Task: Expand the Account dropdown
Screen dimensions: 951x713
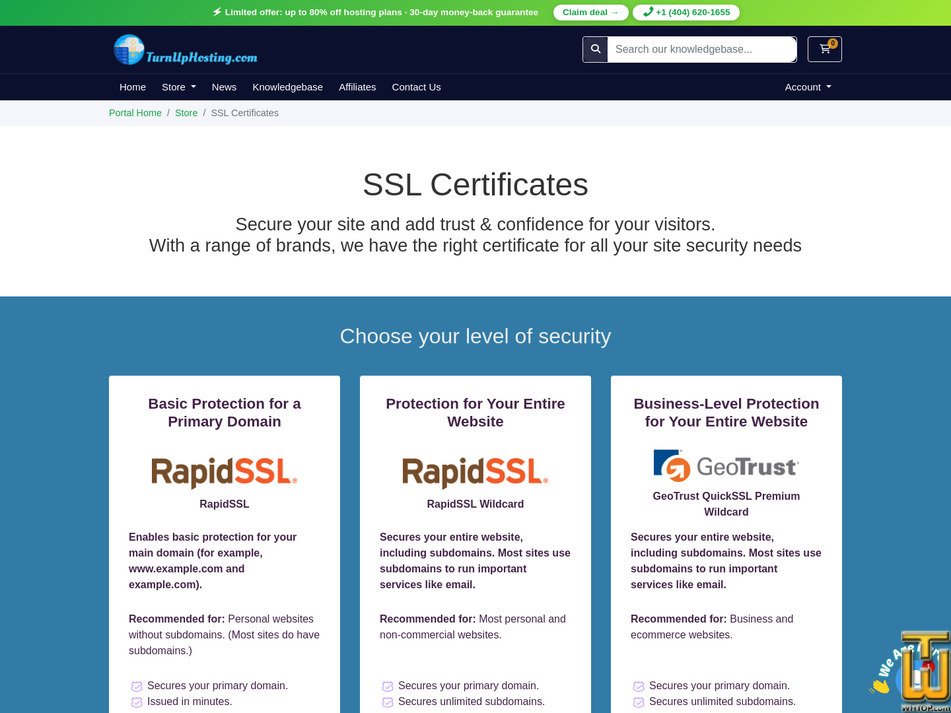Action: [x=808, y=87]
